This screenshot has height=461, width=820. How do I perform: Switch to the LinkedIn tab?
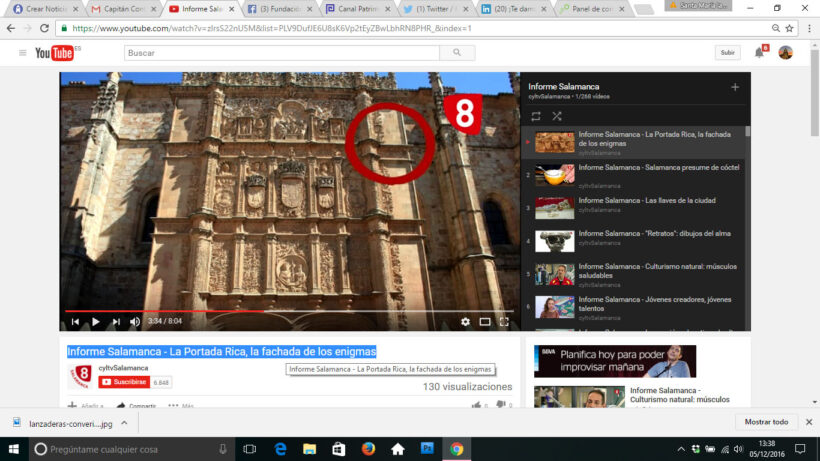(514, 9)
